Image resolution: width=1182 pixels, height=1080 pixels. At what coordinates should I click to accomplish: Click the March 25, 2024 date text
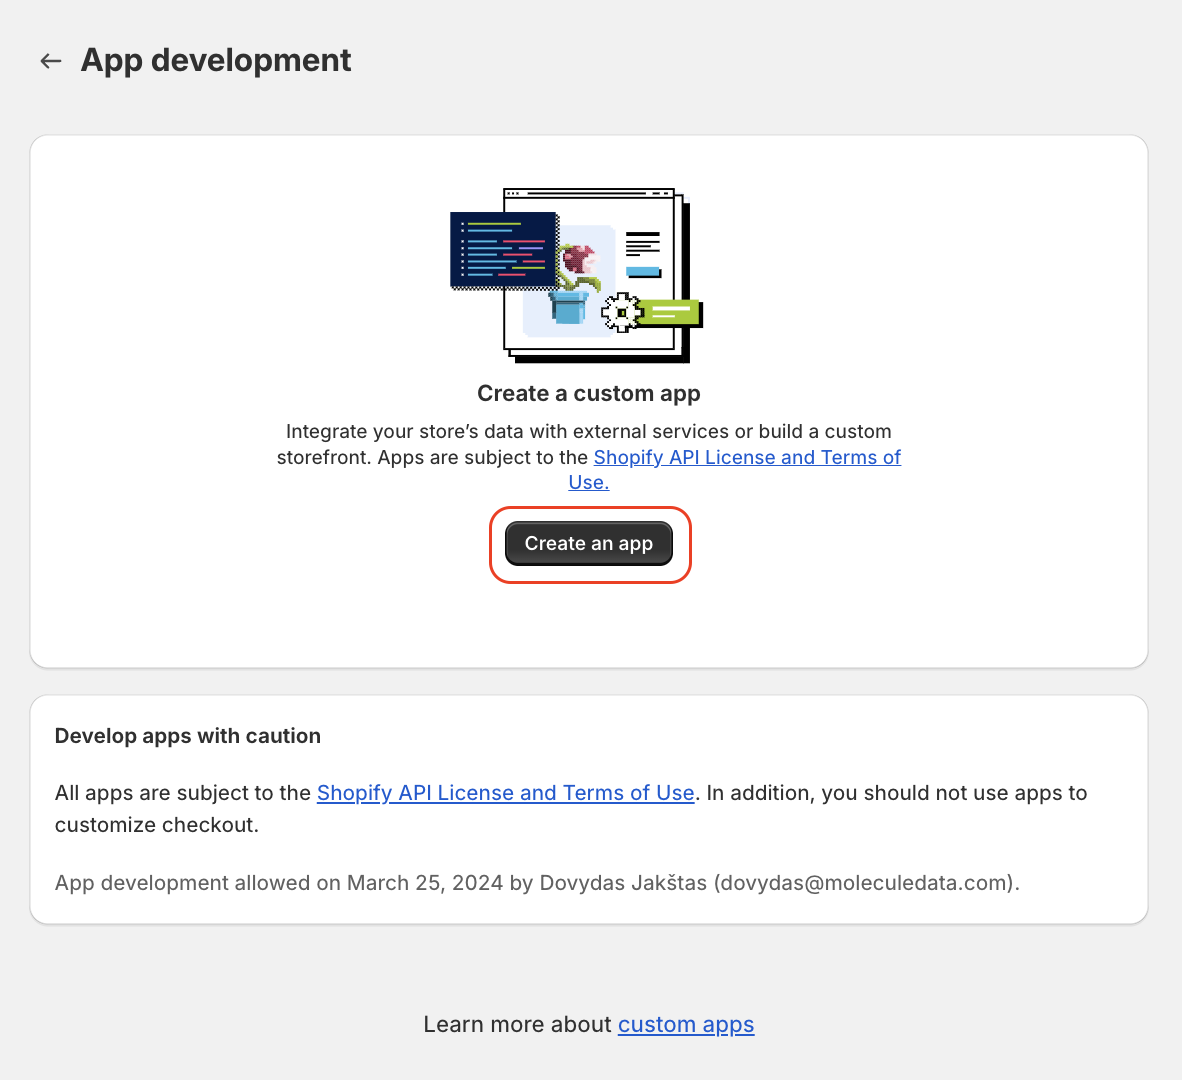425,883
